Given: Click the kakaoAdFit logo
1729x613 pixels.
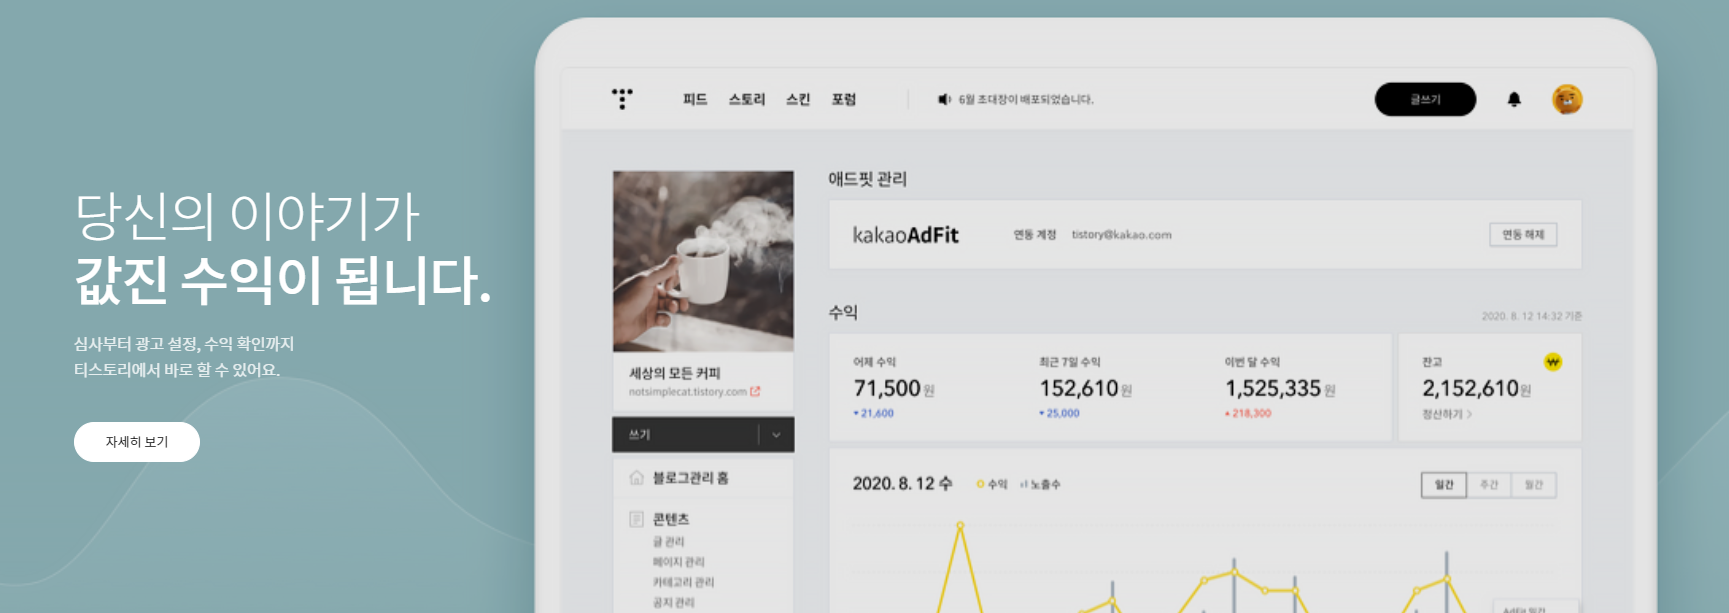Looking at the screenshot, I should pyautogui.click(x=905, y=235).
